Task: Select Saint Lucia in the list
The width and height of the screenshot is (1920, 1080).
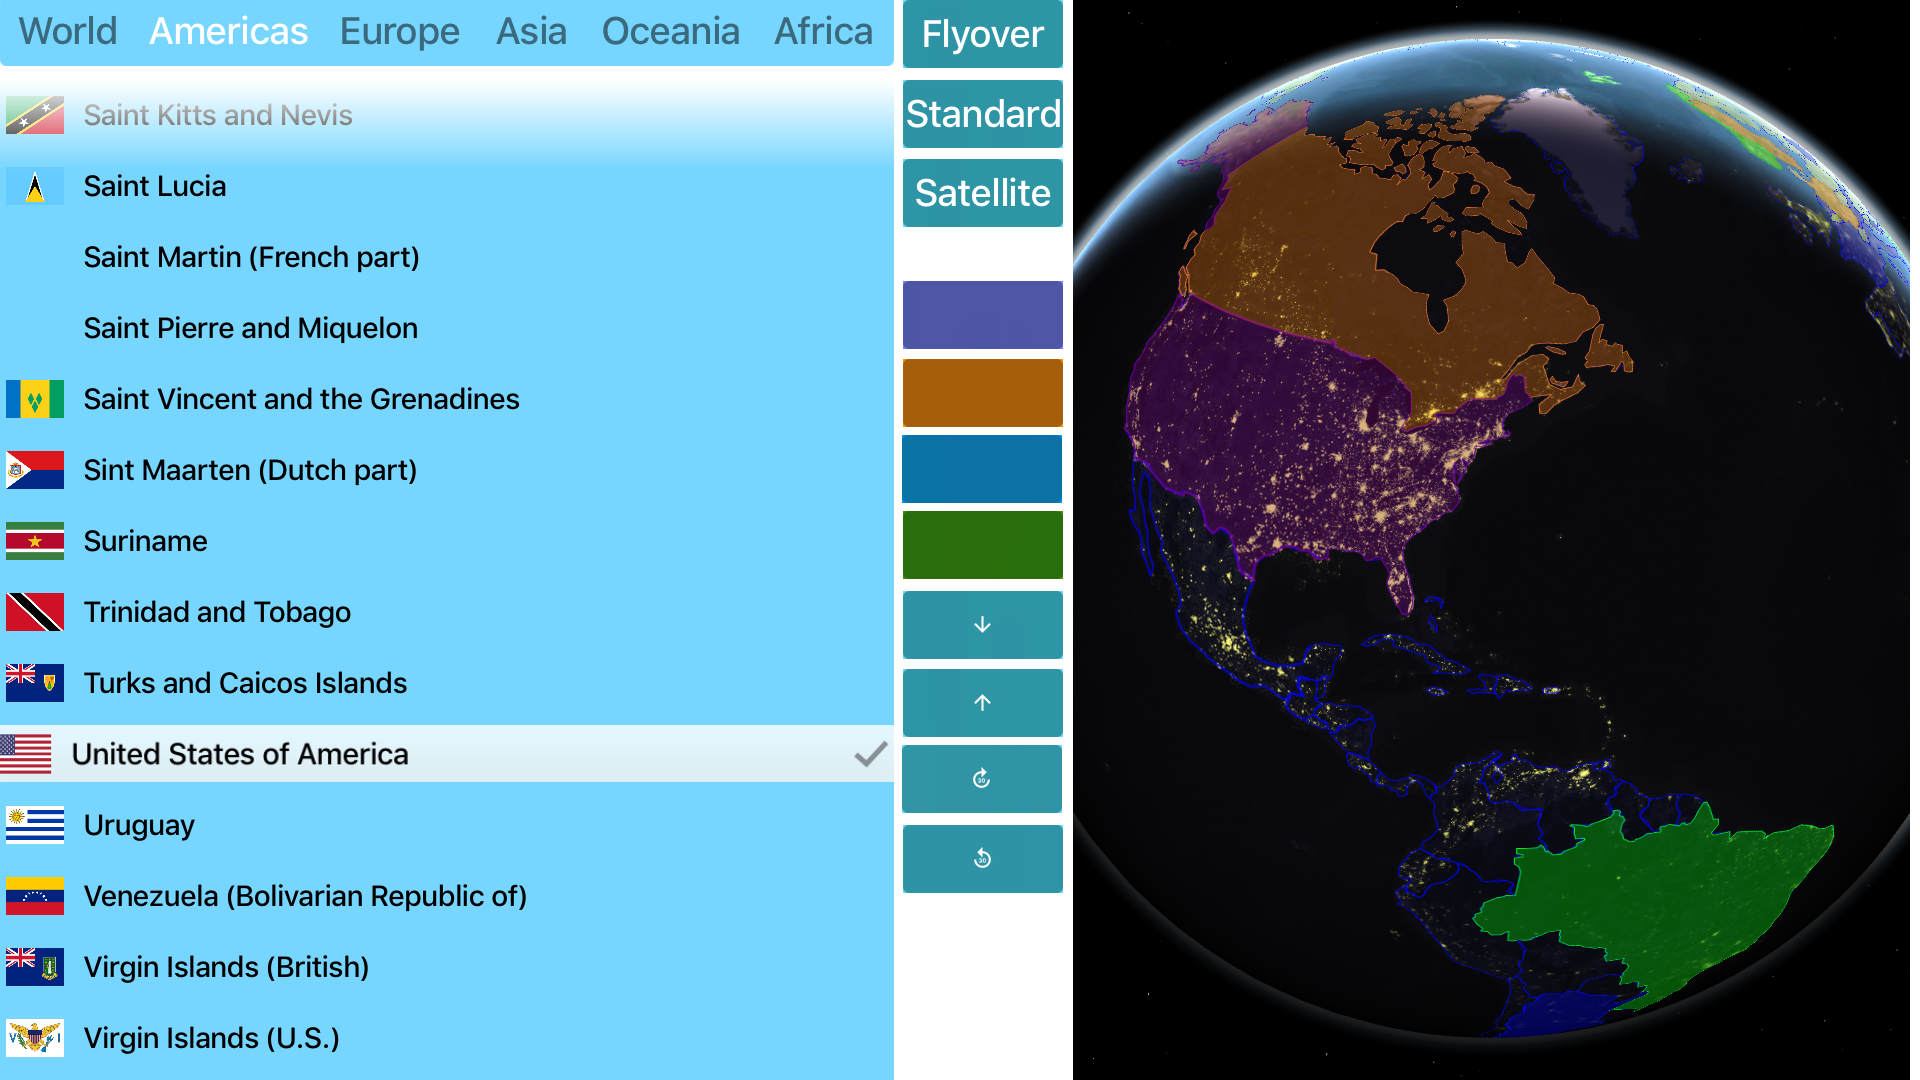Action: [x=447, y=187]
